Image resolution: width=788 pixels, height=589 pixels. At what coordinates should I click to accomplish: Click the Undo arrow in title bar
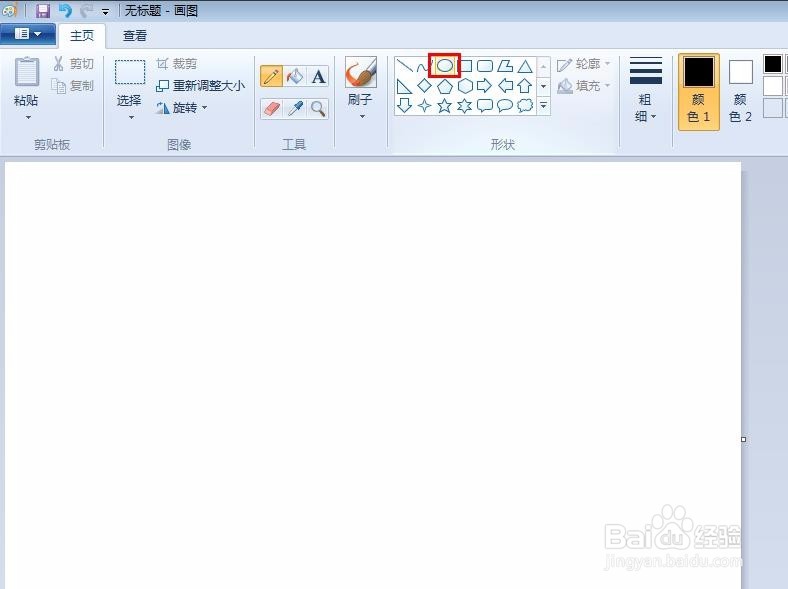(65, 11)
